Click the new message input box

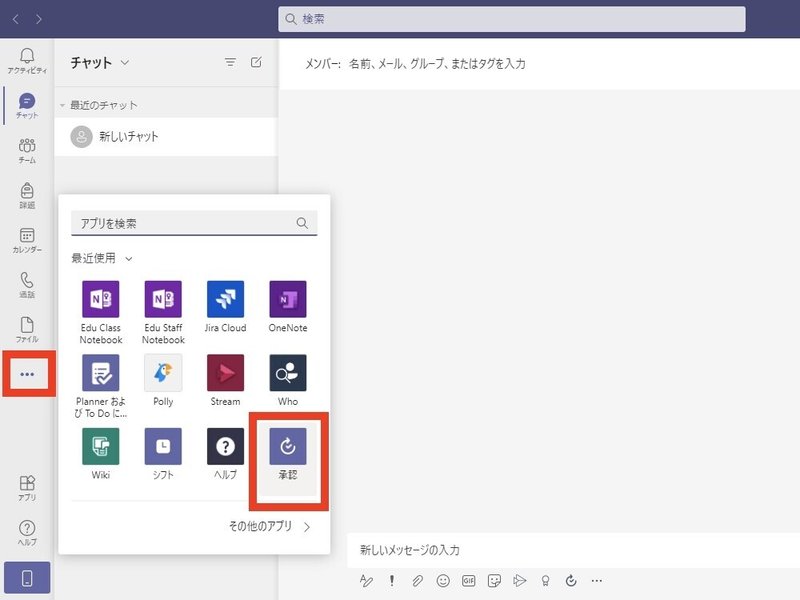click(573, 550)
